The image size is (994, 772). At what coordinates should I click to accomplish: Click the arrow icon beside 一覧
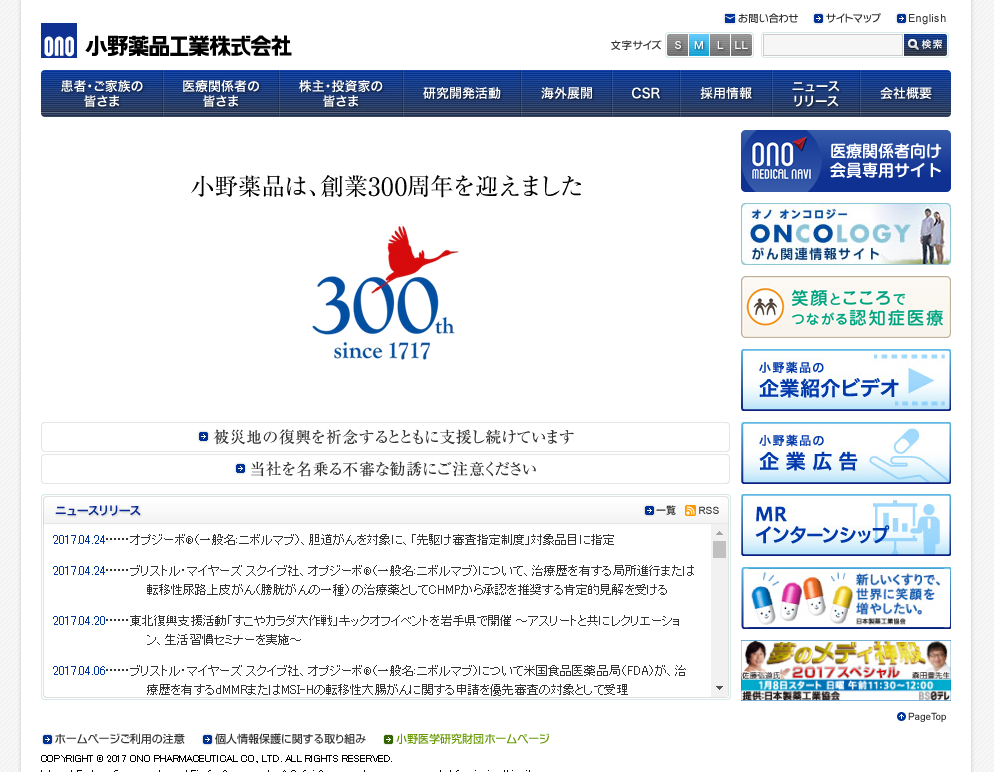[x=649, y=510]
